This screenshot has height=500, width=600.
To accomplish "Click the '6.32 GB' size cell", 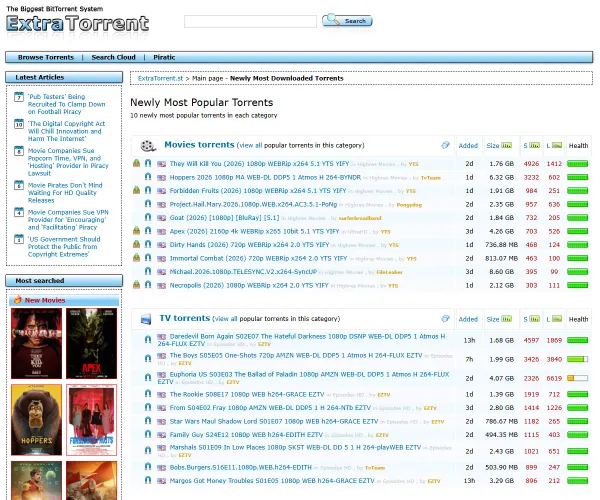I will click(501, 178).
